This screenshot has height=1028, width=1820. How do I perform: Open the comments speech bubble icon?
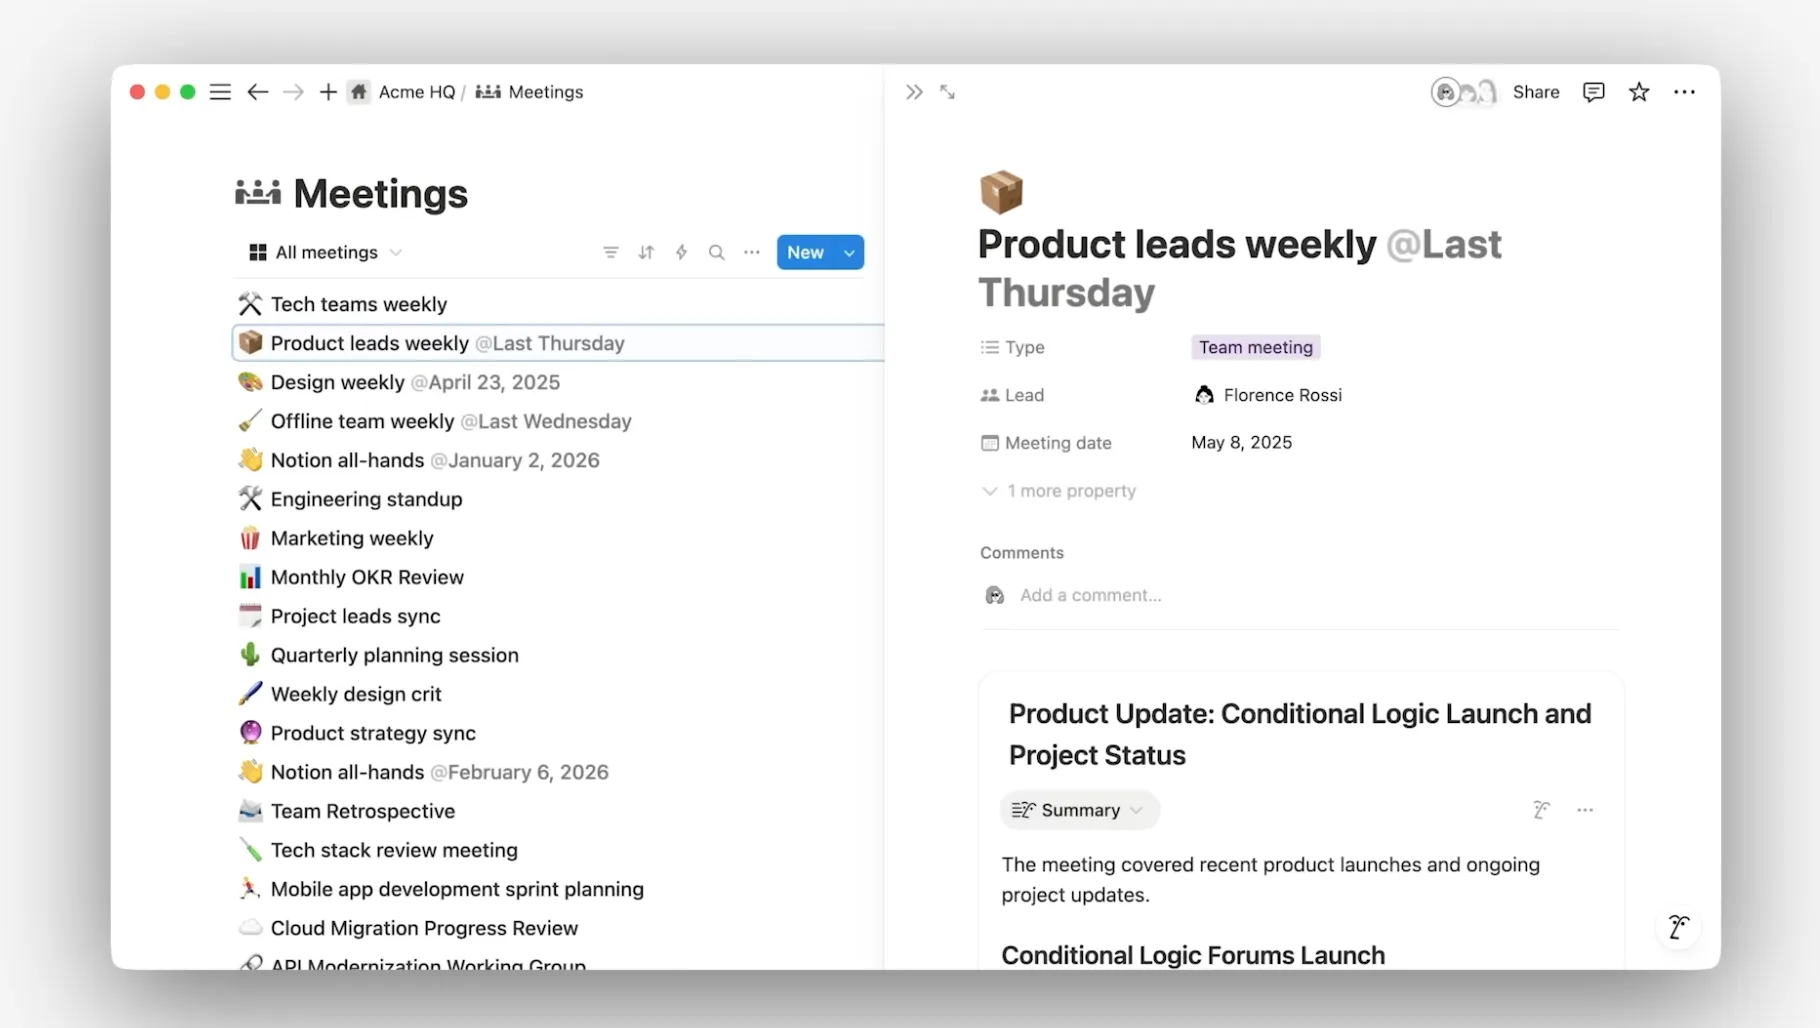[1594, 92]
